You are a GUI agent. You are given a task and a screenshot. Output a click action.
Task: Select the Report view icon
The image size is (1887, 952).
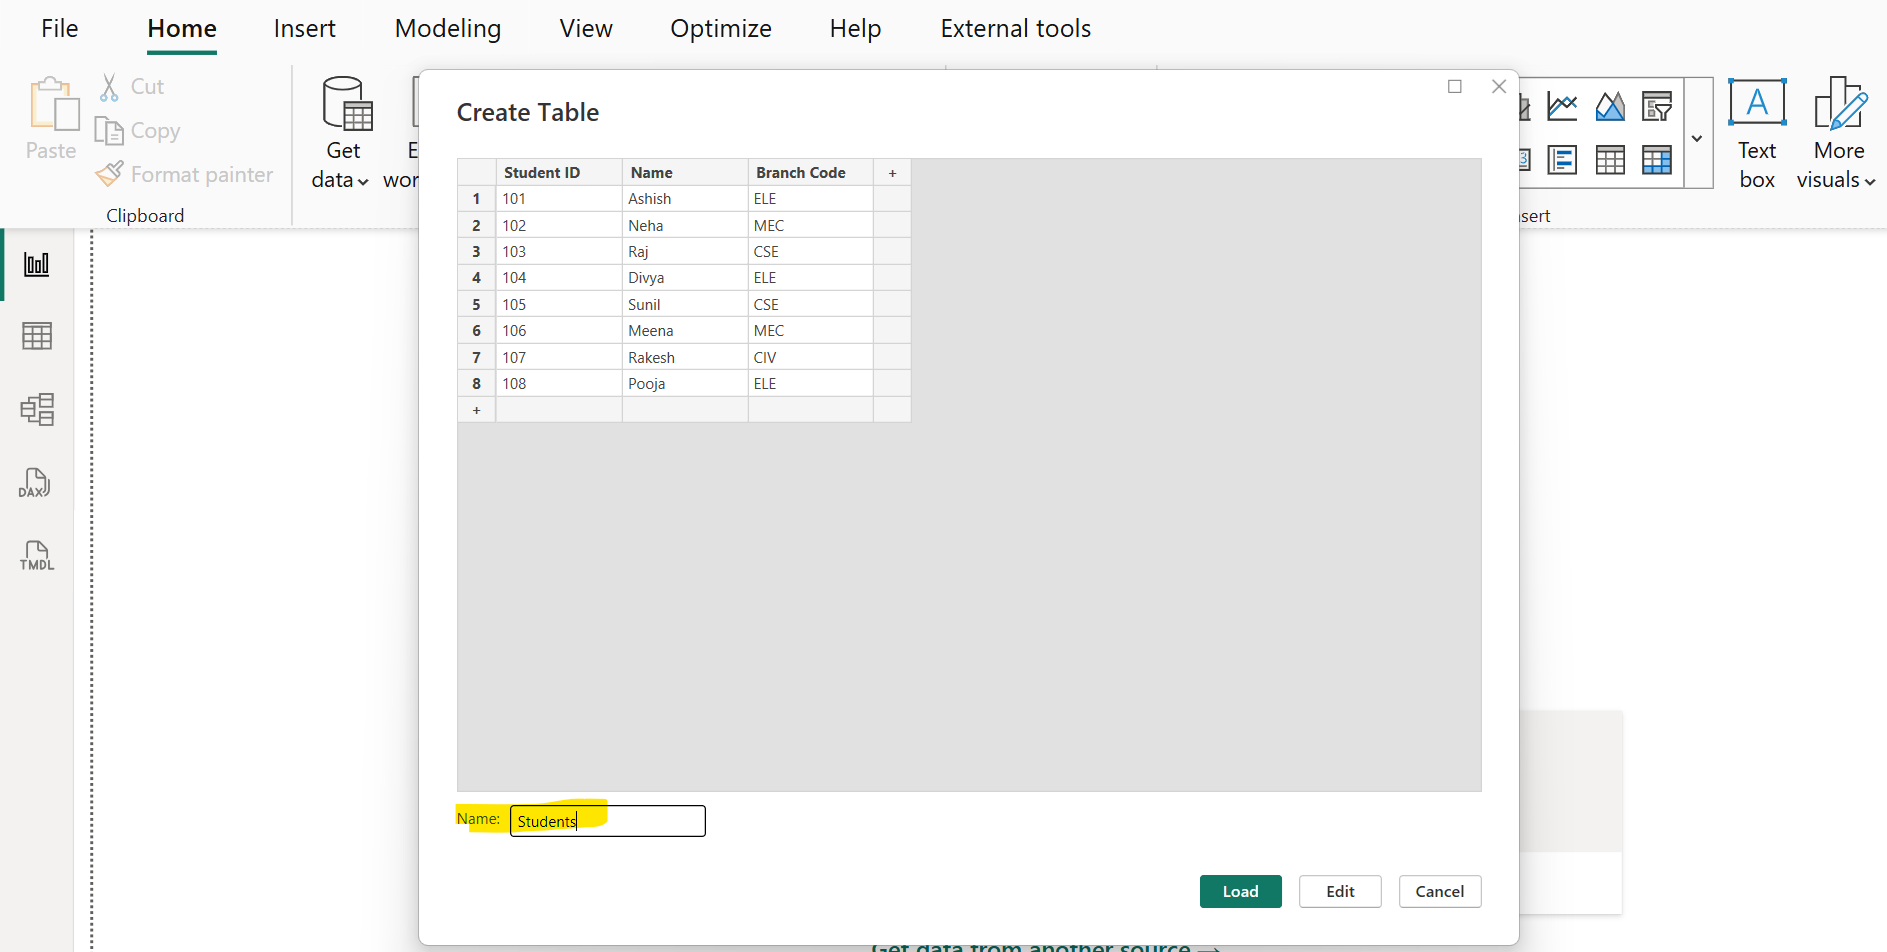click(x=37, y=264)
